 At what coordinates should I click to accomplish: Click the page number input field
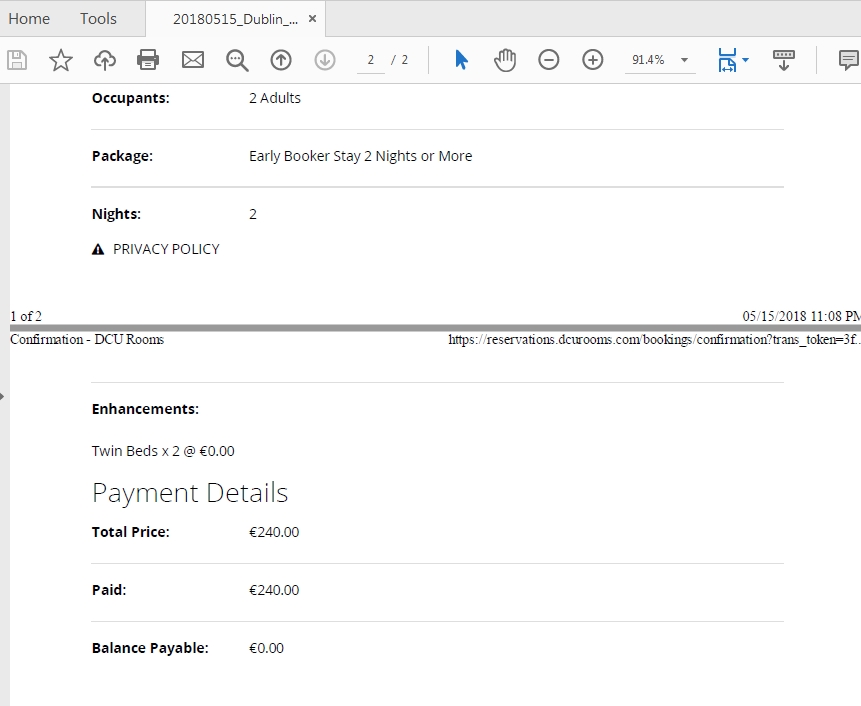371,60
